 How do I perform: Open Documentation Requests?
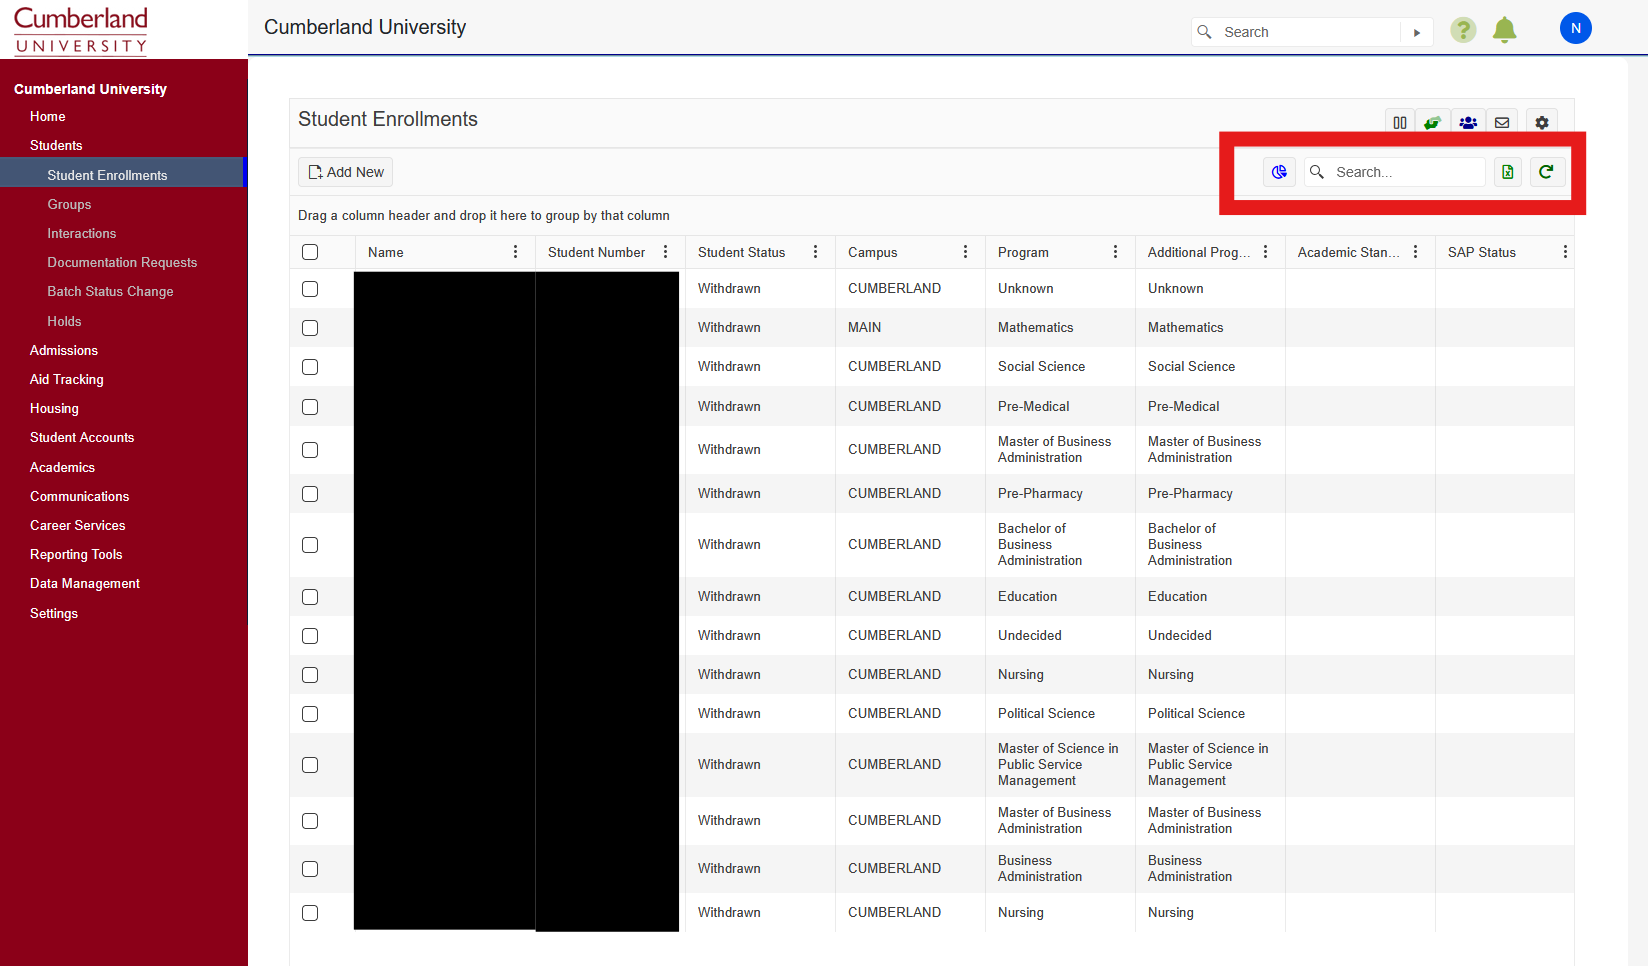(x=122, y=262)
